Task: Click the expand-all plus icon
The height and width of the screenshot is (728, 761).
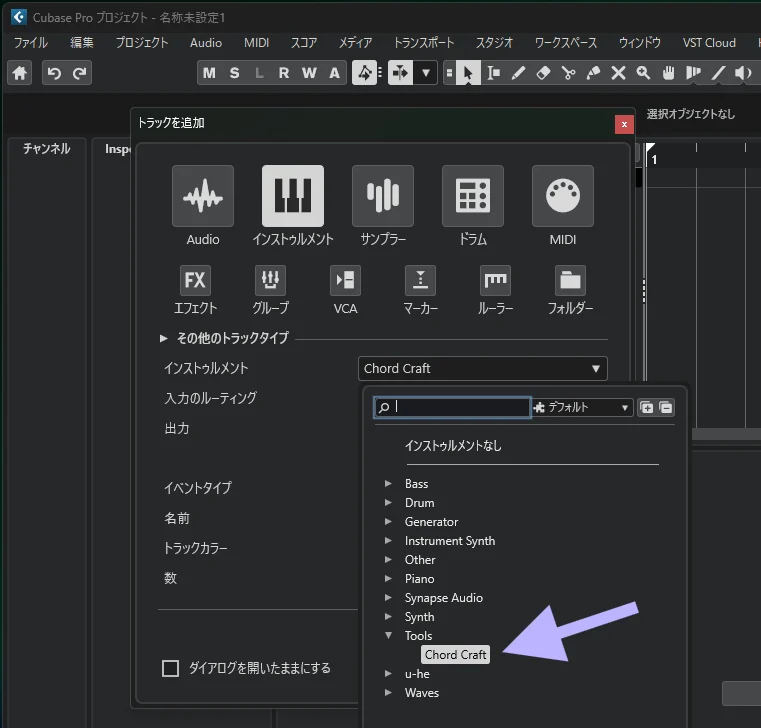Action: point(646,407)
